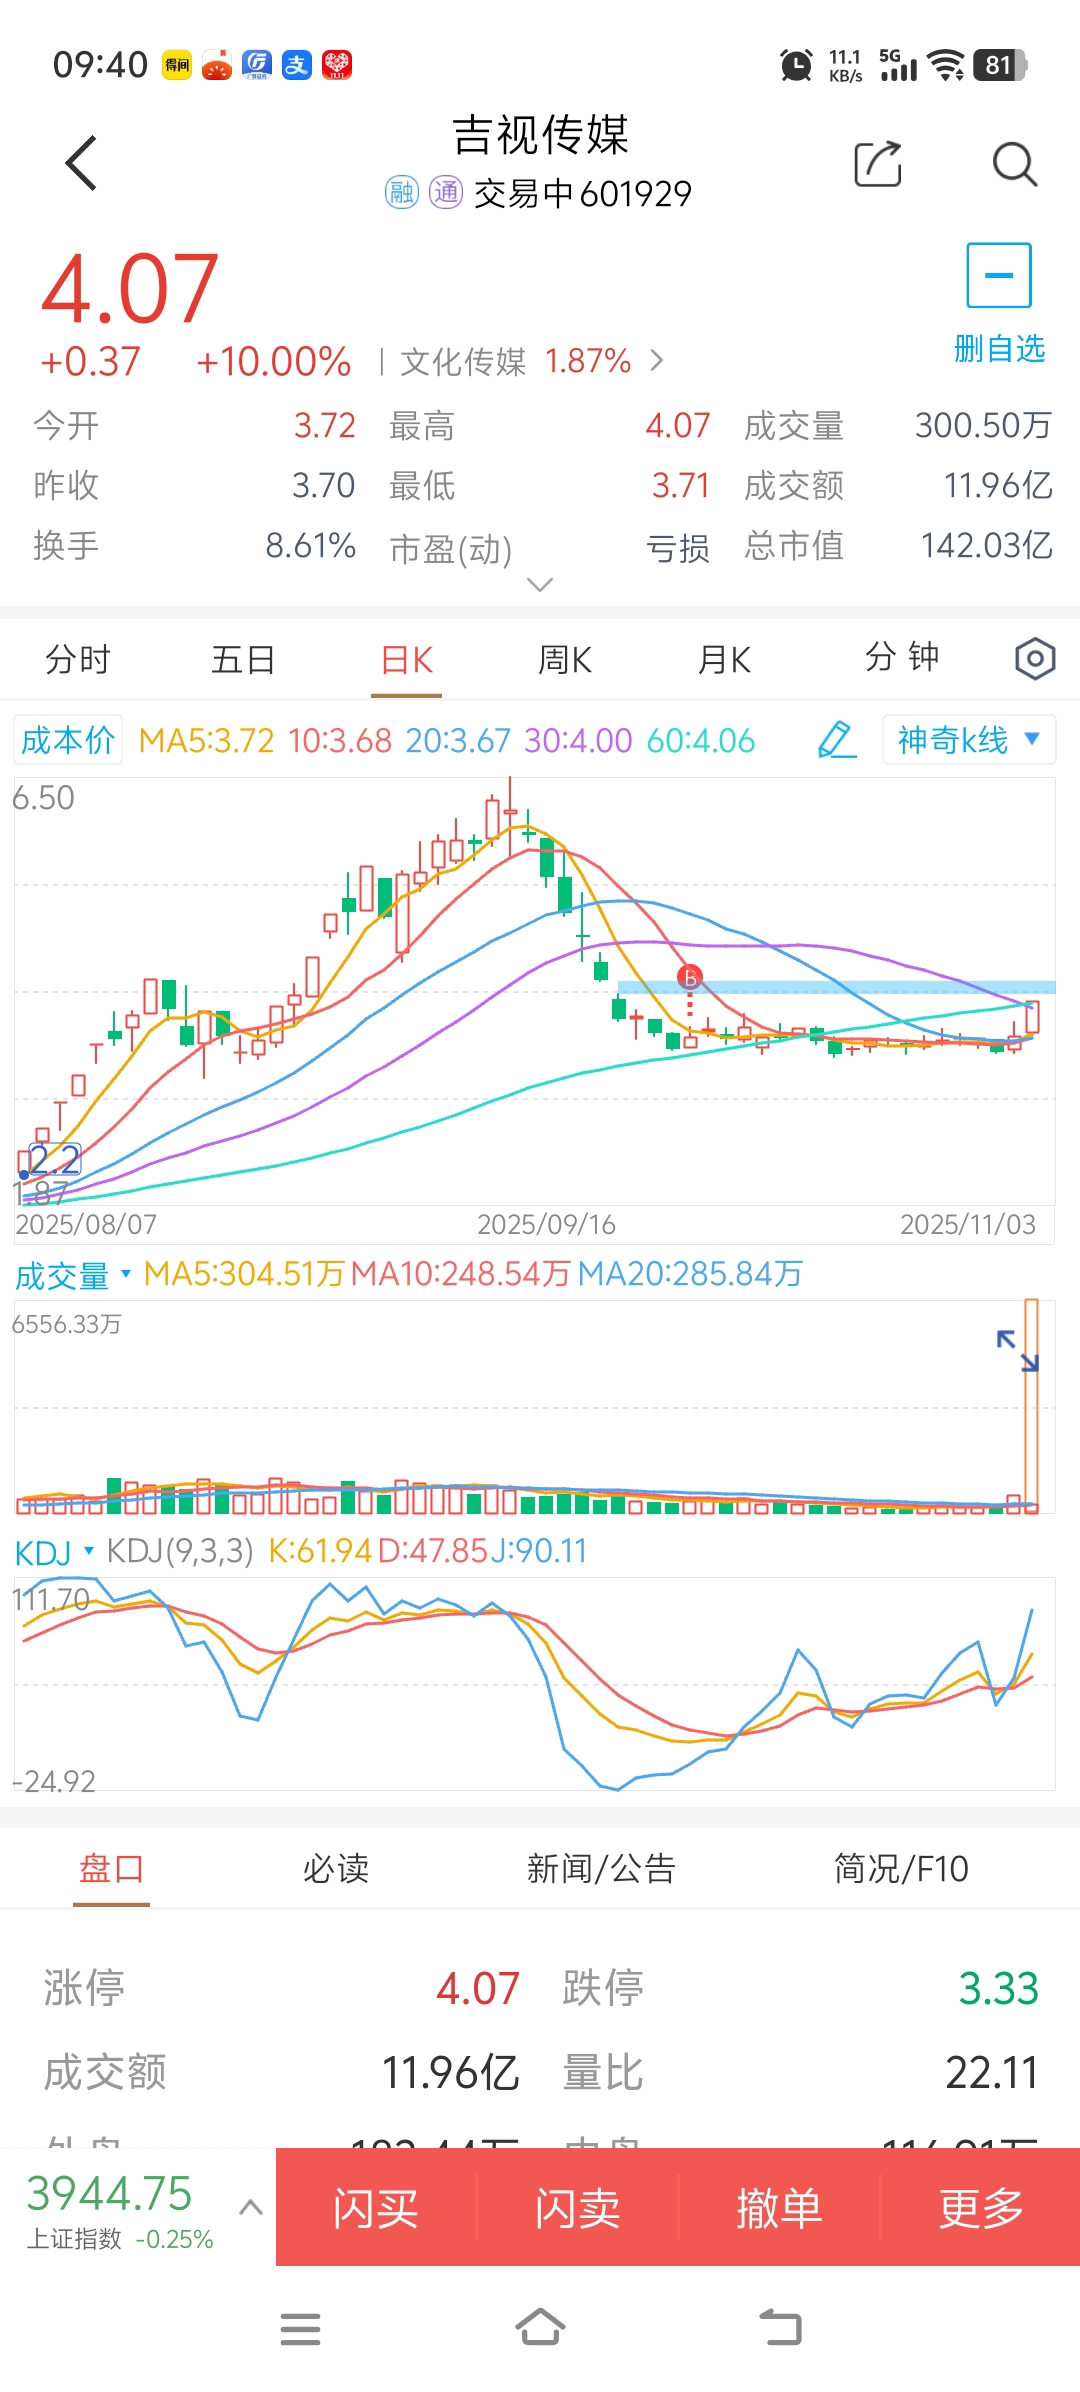Tap the 60:4.06 moving average label

click(x=701, y=740)
